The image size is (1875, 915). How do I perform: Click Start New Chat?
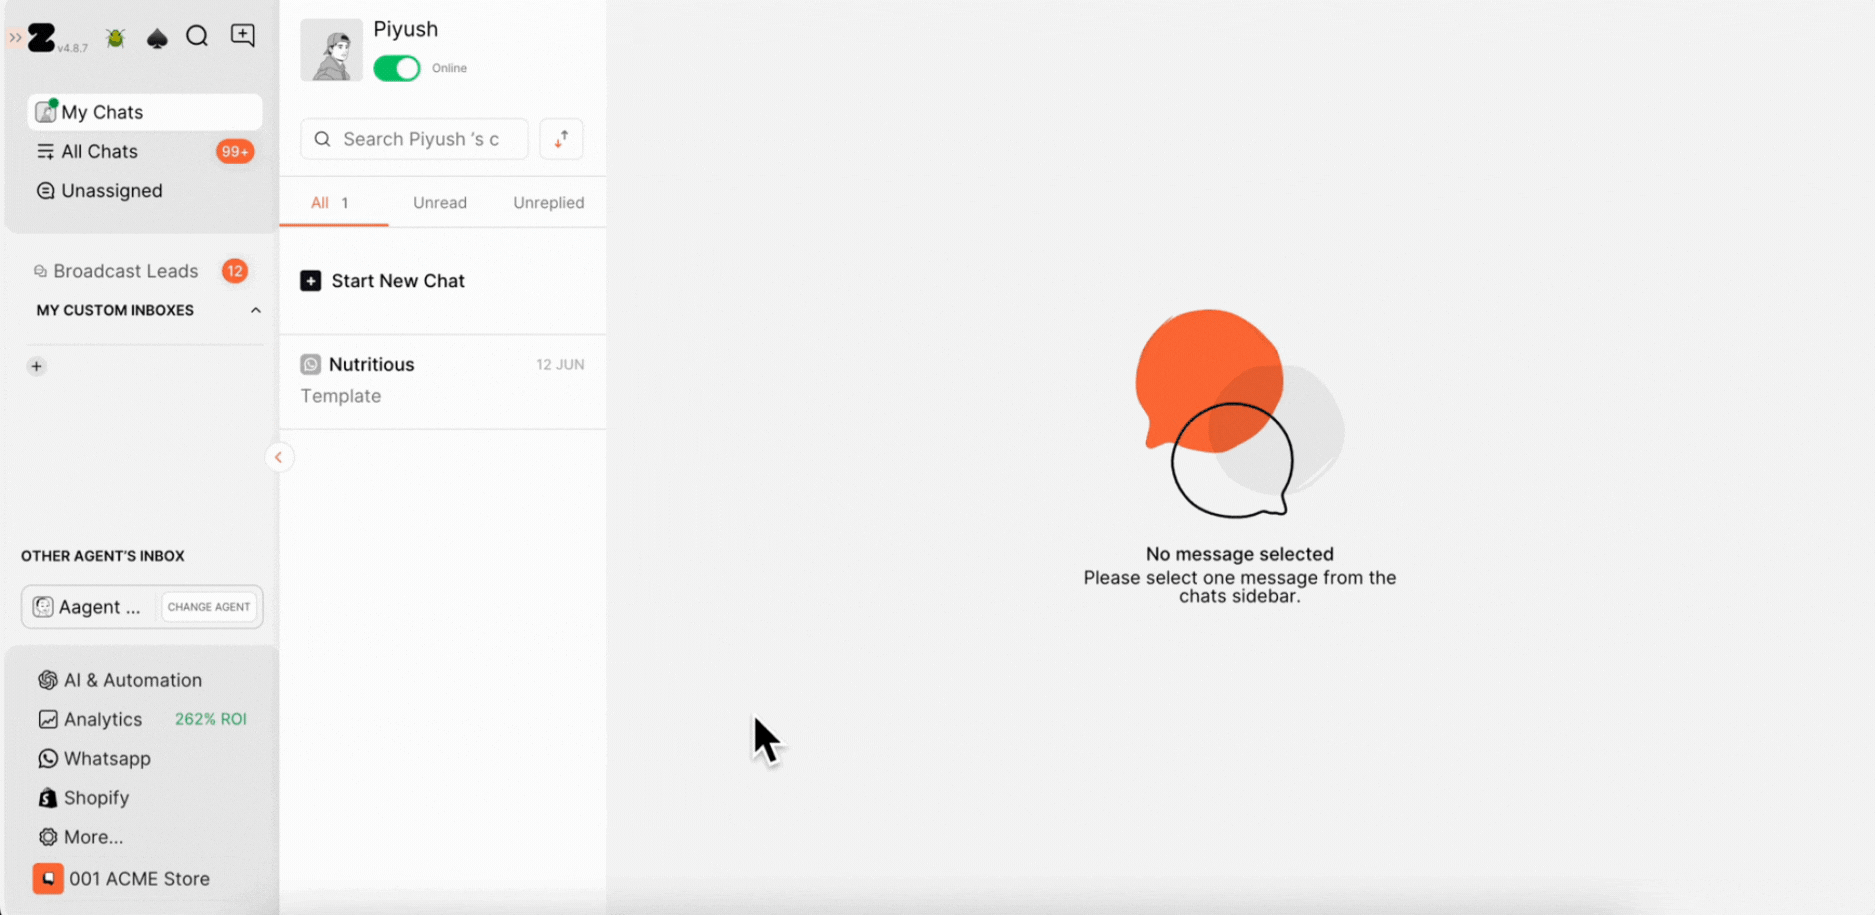[x=383, y=281]
